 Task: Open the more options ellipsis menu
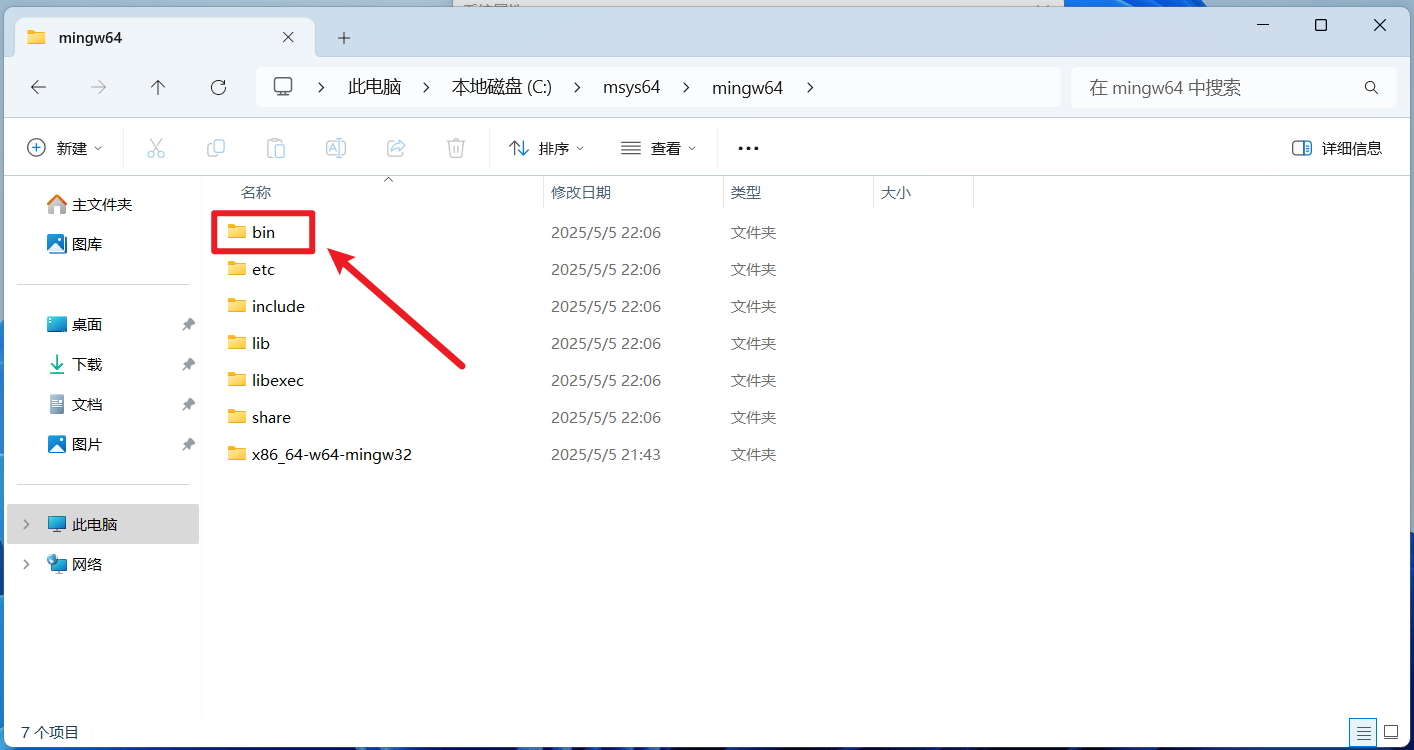(748, 148)
